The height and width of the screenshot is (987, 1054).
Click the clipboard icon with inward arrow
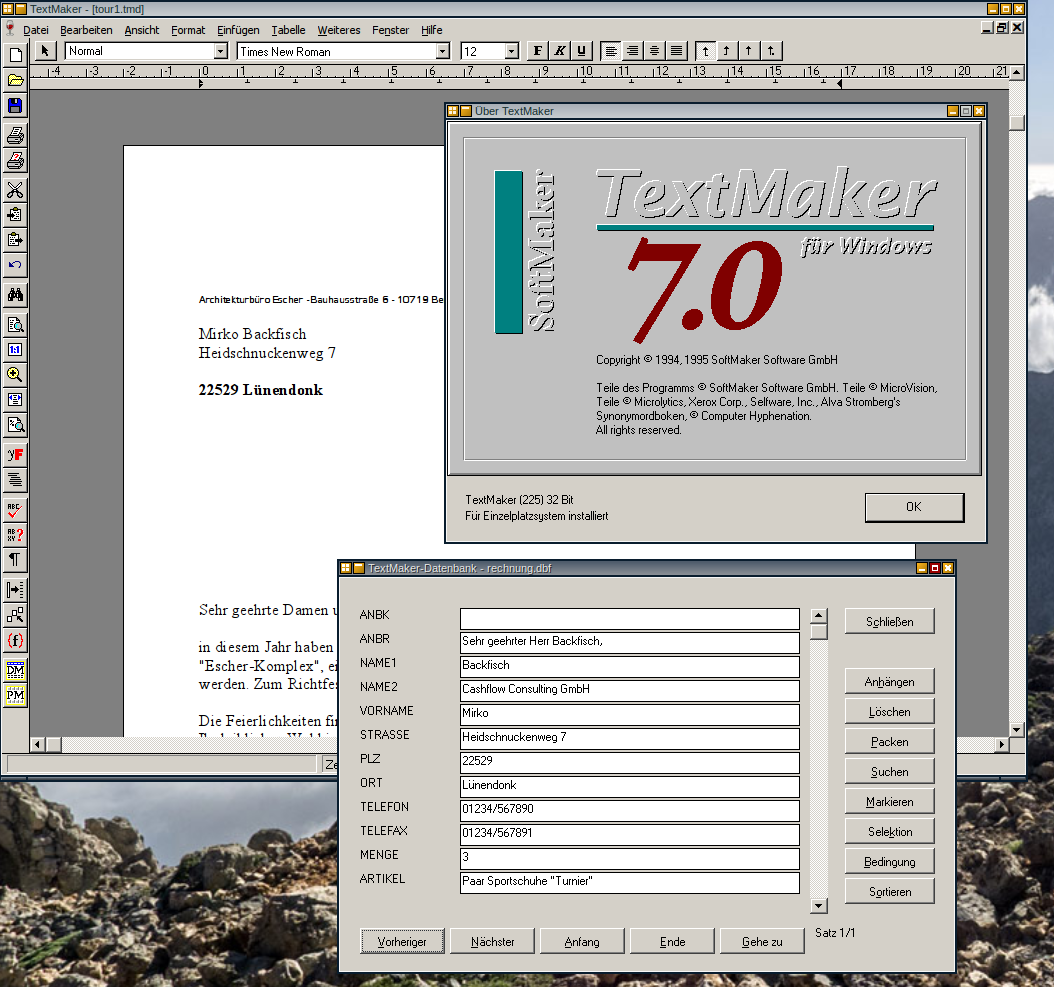point(15,214)
